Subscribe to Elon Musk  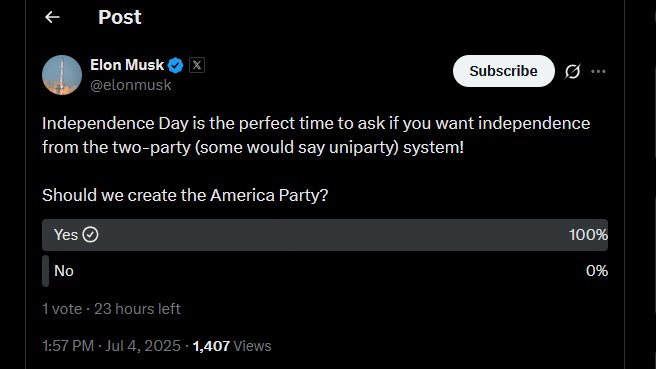(504, 71)
